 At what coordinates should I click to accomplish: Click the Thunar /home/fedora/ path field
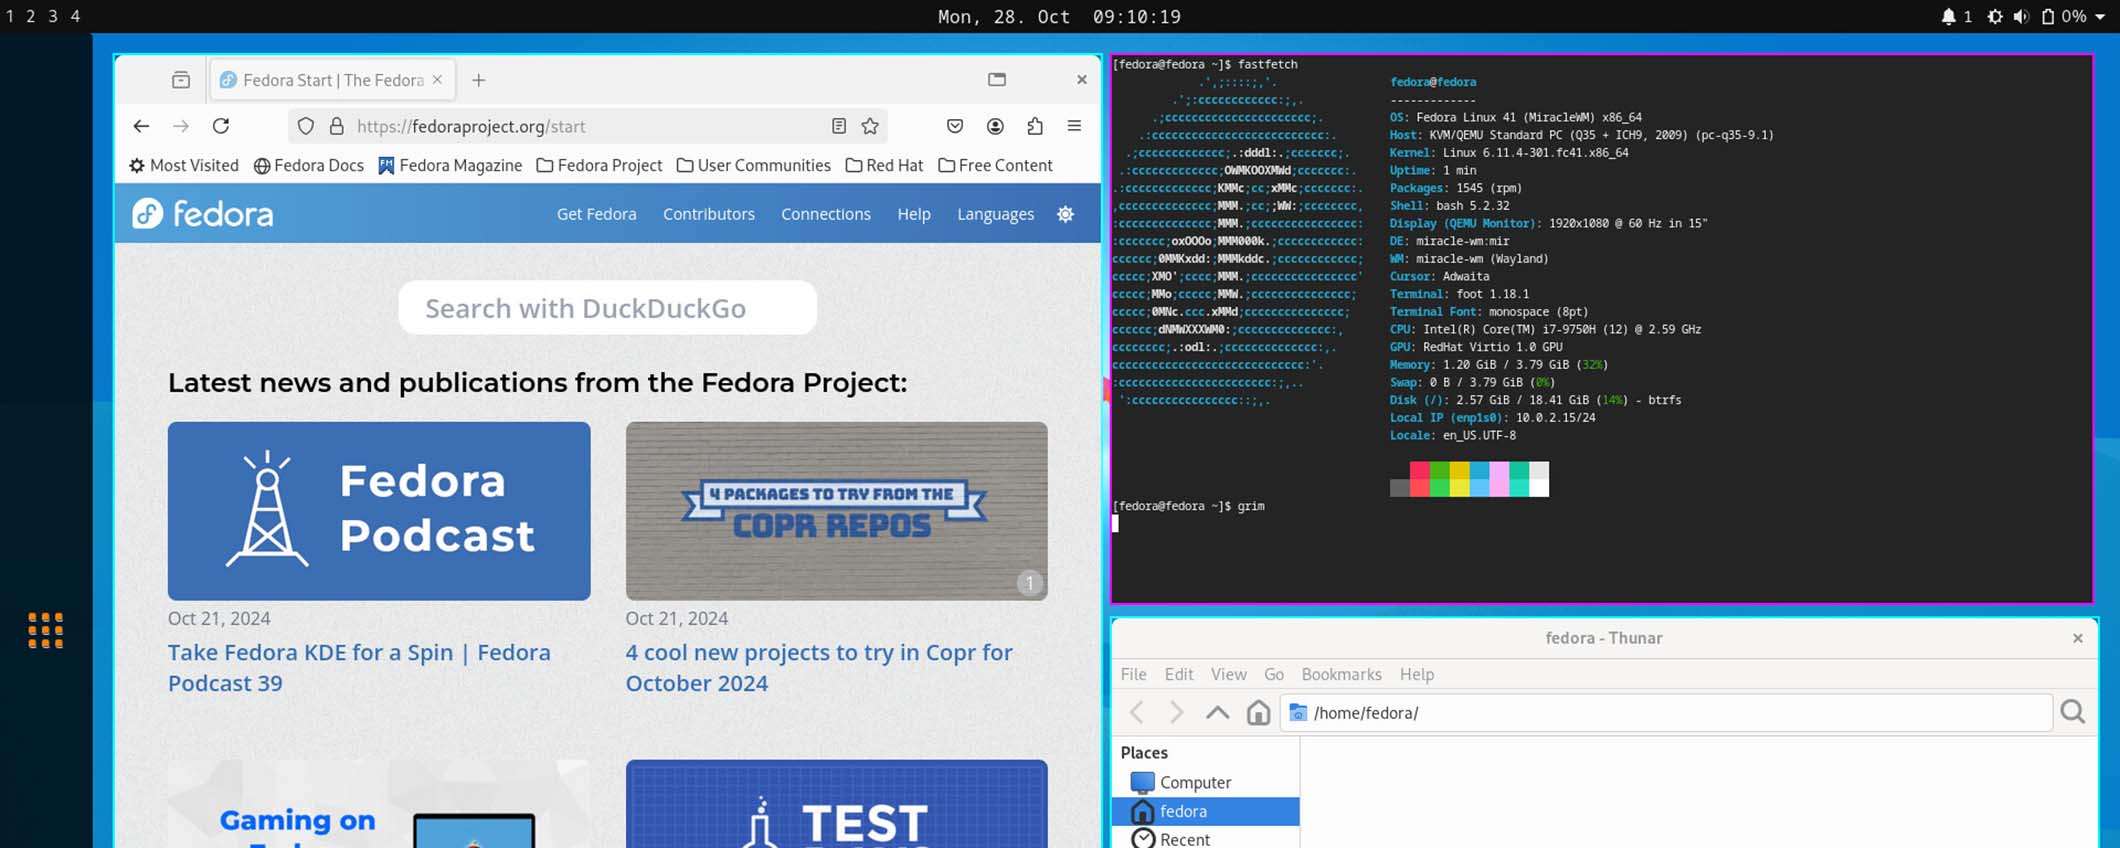1667,712
